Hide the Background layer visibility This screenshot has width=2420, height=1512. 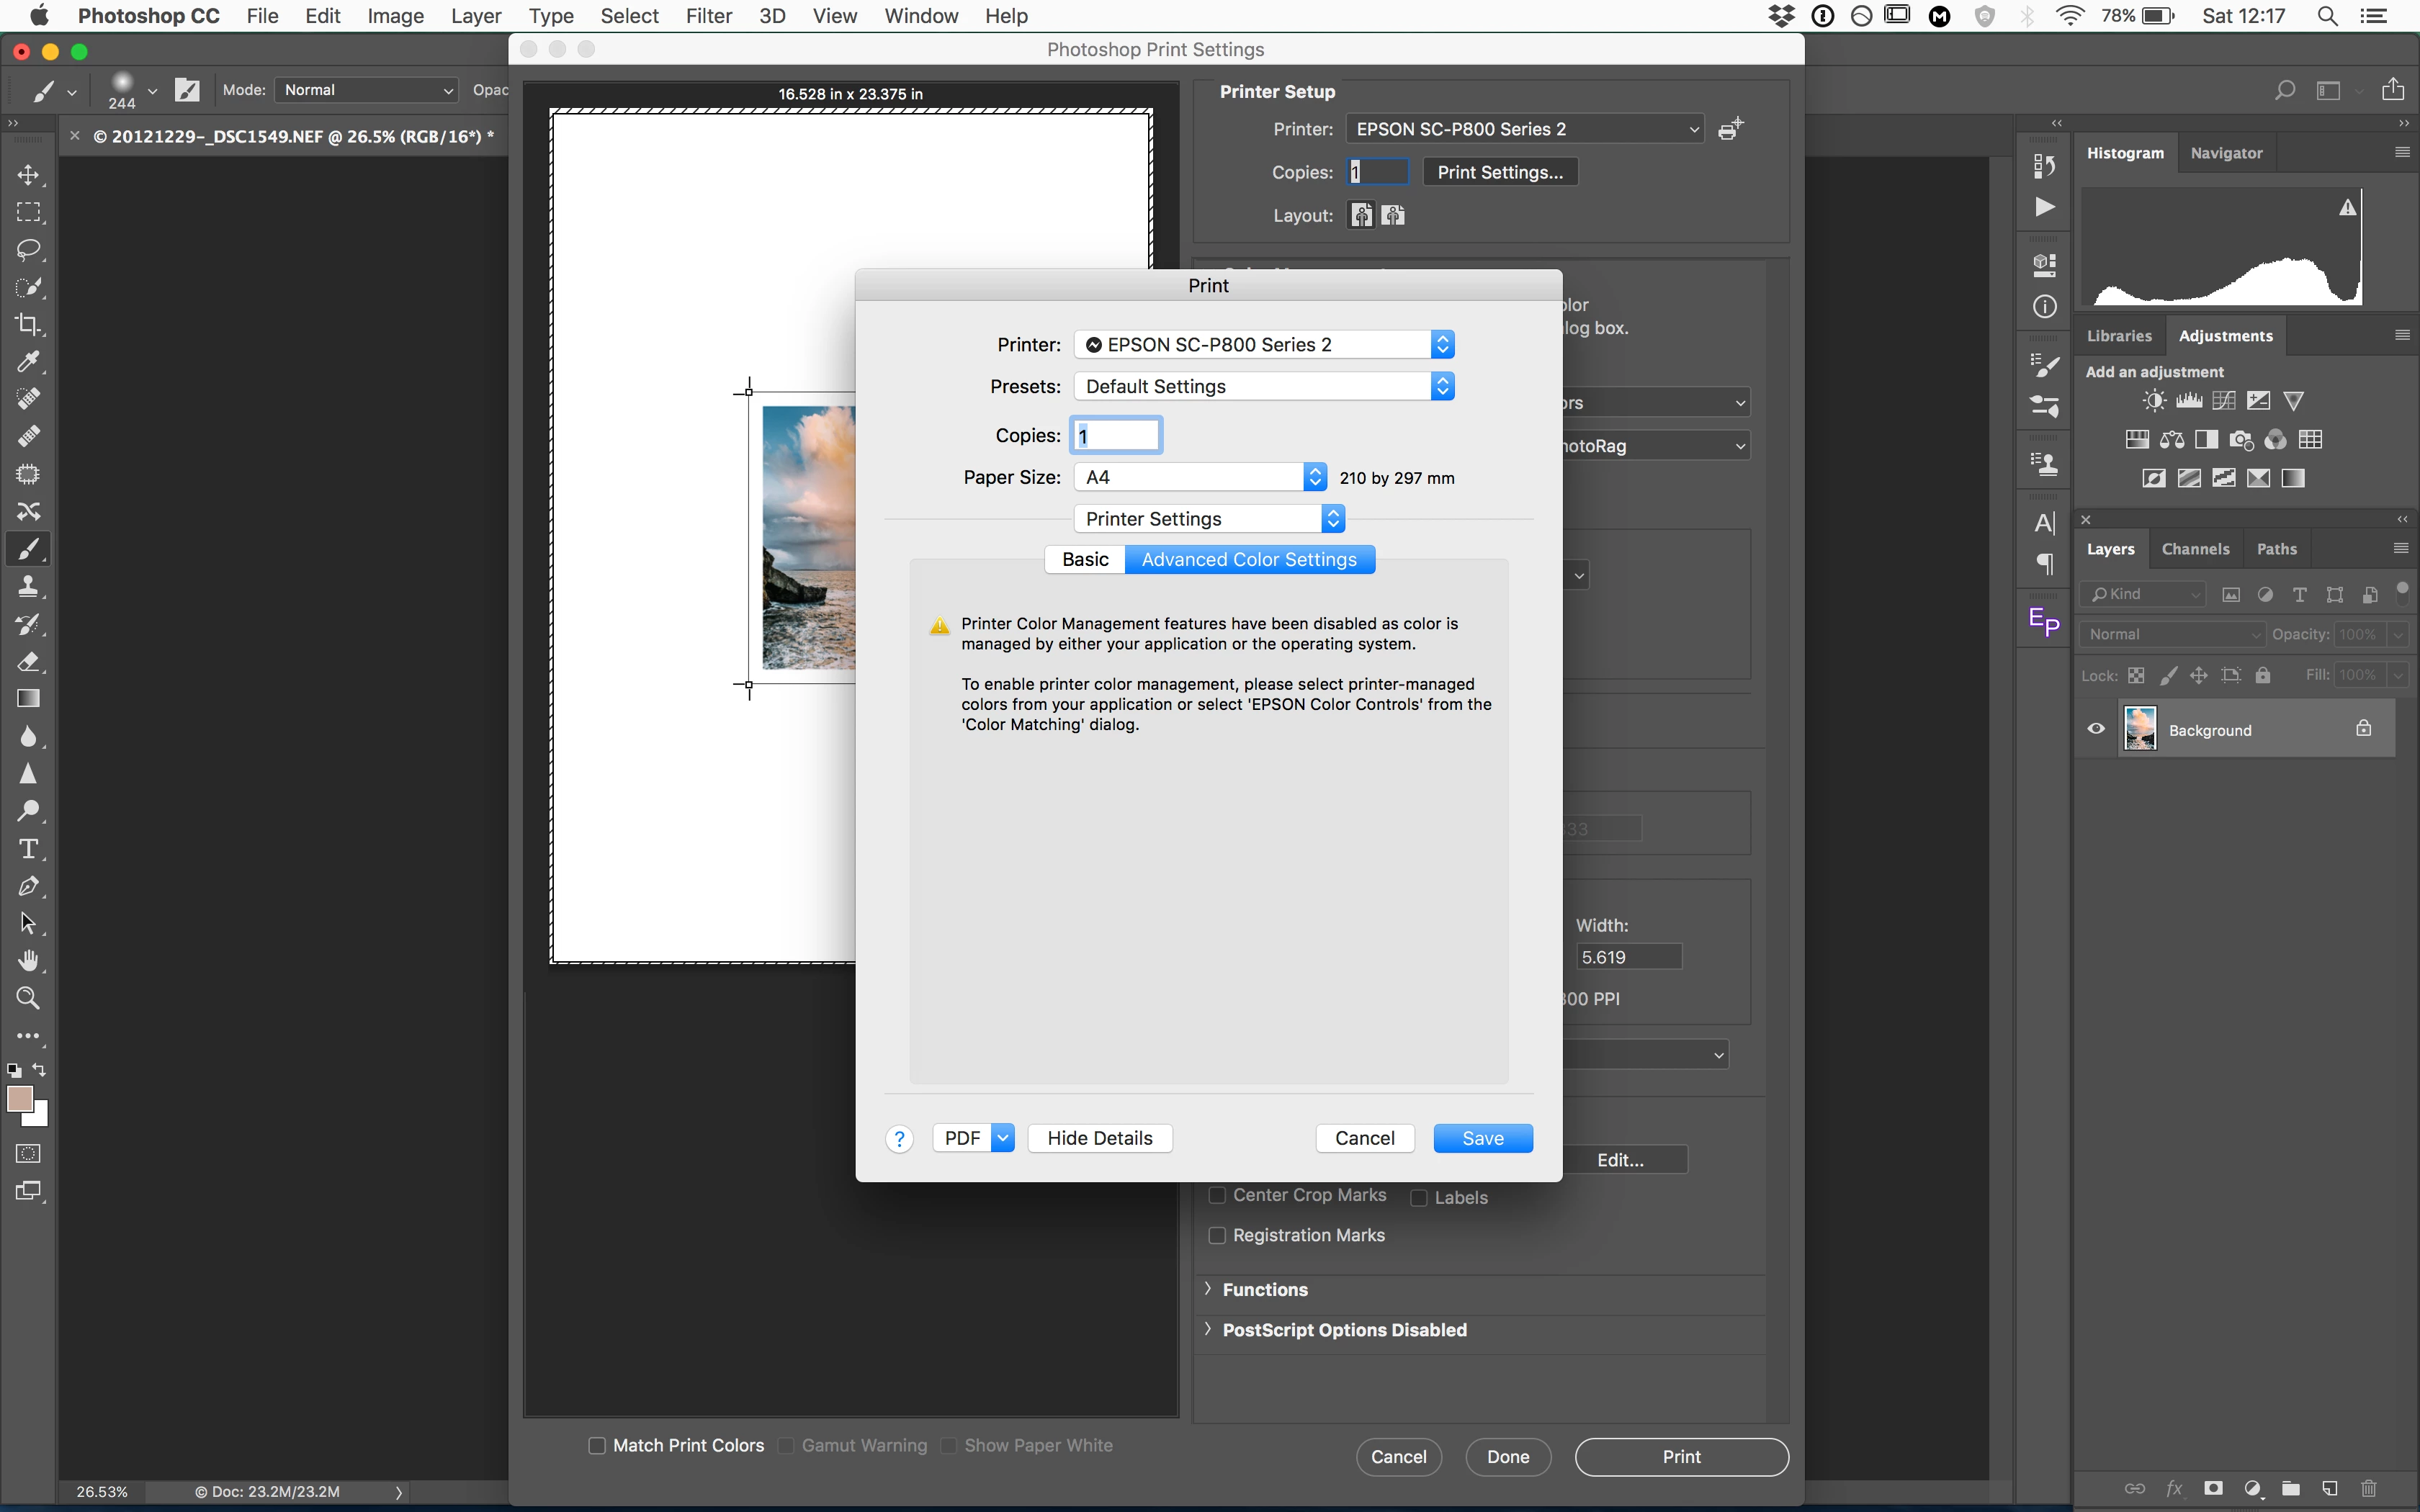(2096, 729)
